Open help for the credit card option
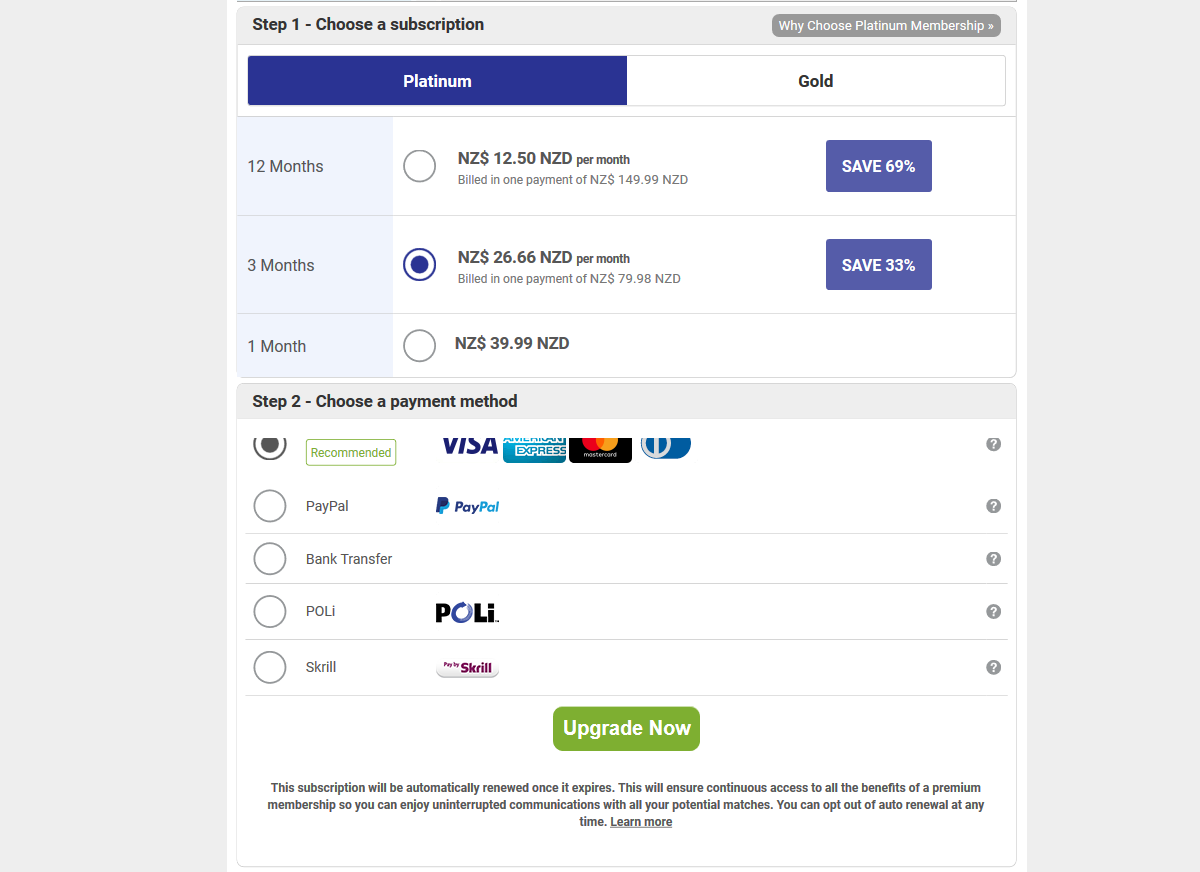Image resolution: width=1200 pixels, height=872 pixels. click(993, 444)
